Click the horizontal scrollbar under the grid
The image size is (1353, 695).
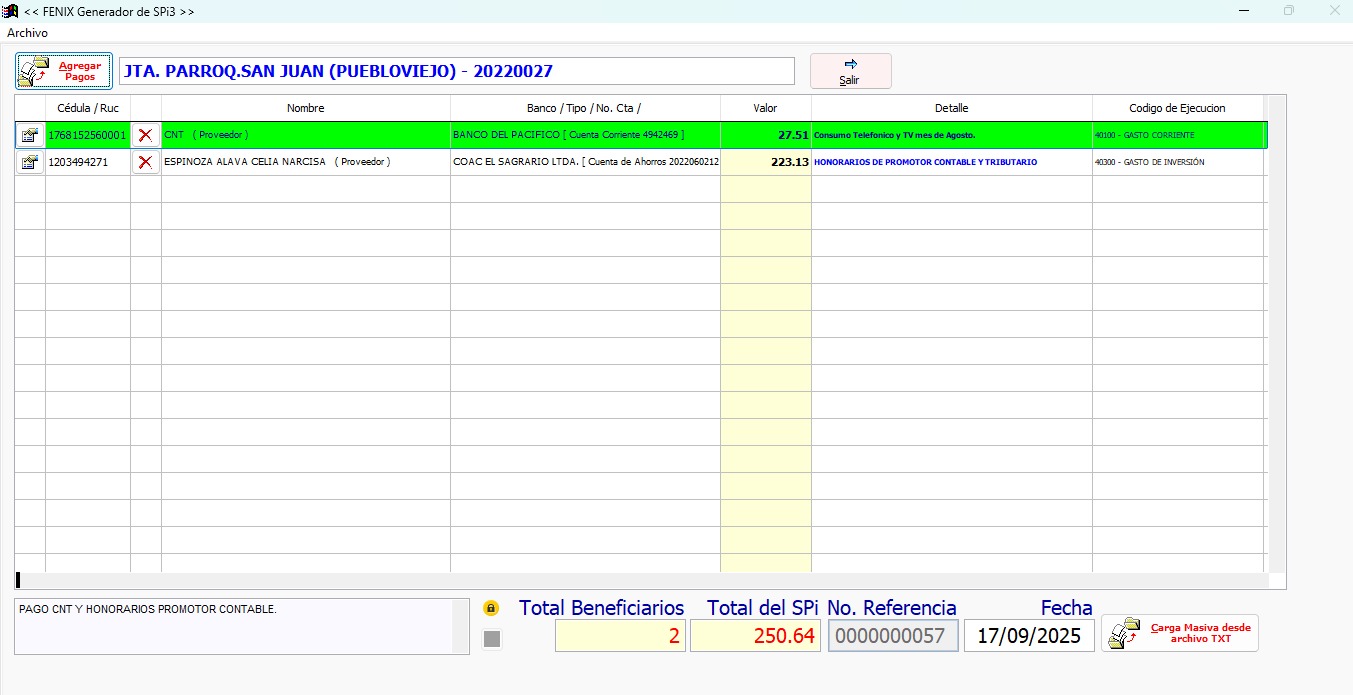640,580
